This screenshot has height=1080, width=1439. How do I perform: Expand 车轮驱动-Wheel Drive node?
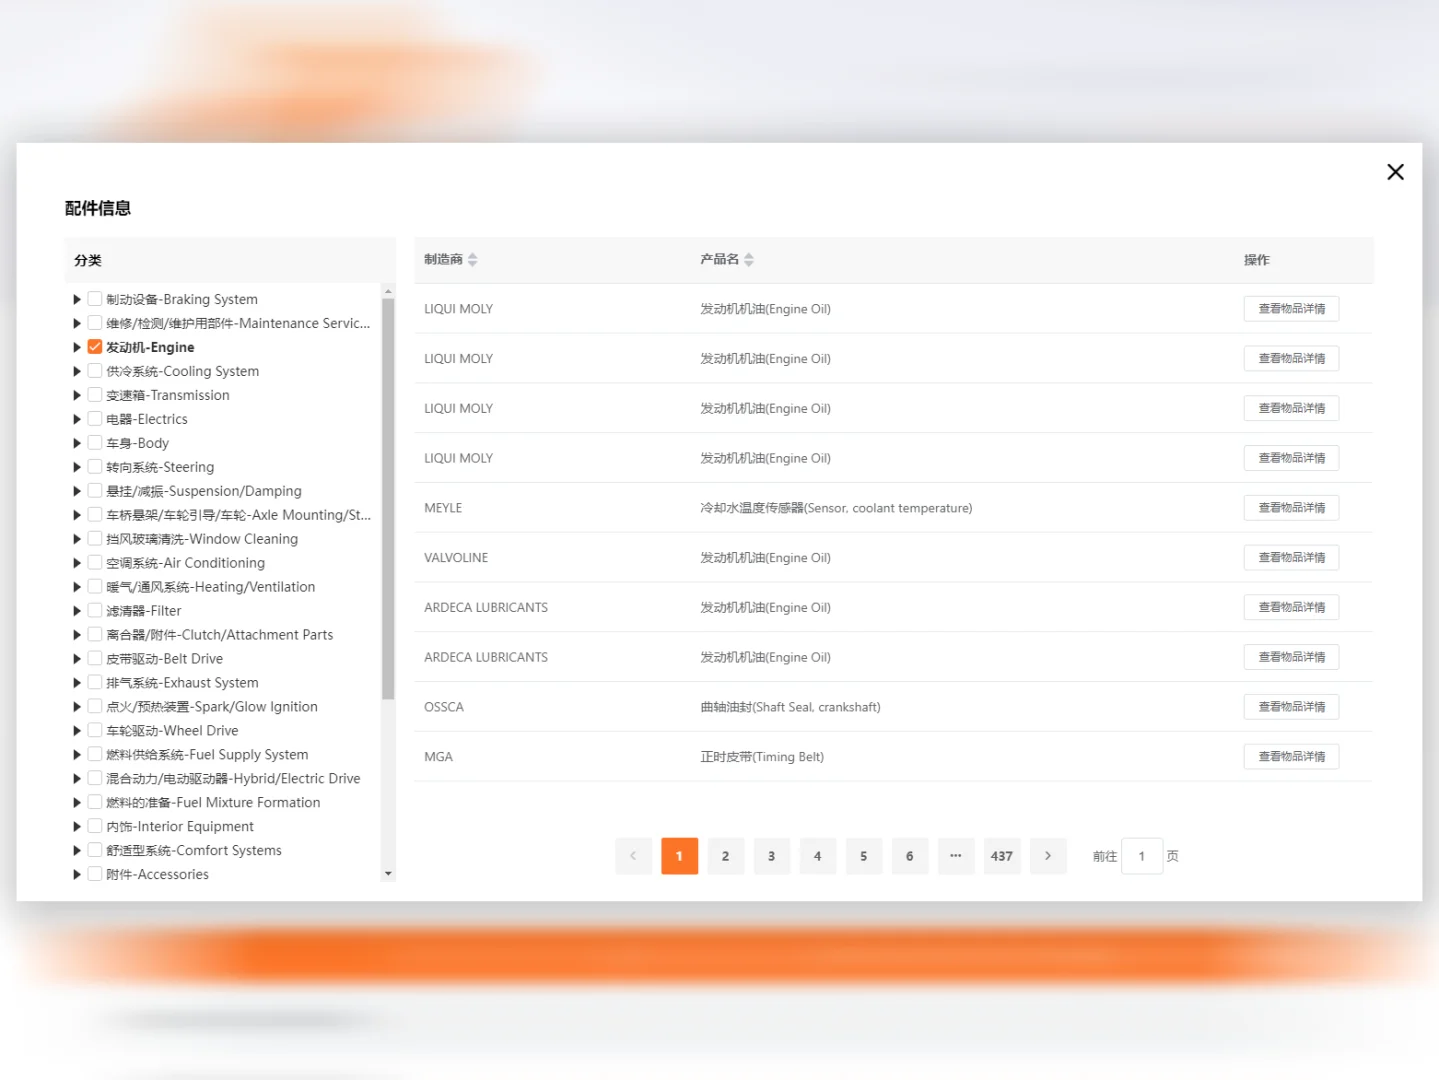point(77,731)
